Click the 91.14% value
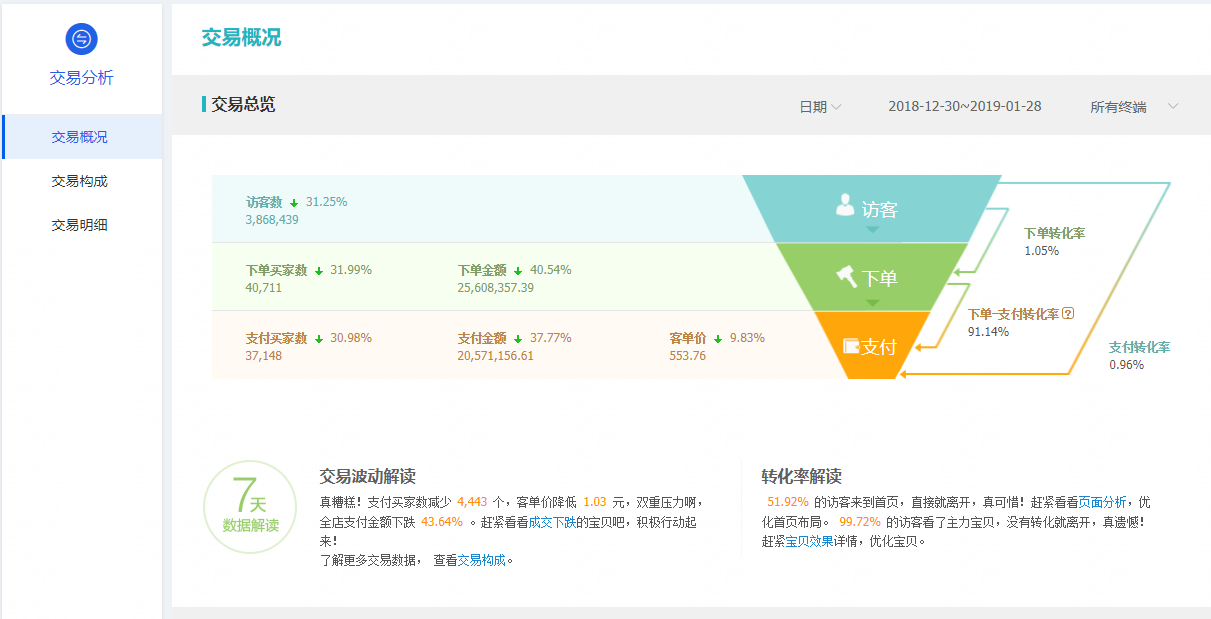The width and height of the screenshot is (1211, 619). pyautogui.click(x=988, y=331)
